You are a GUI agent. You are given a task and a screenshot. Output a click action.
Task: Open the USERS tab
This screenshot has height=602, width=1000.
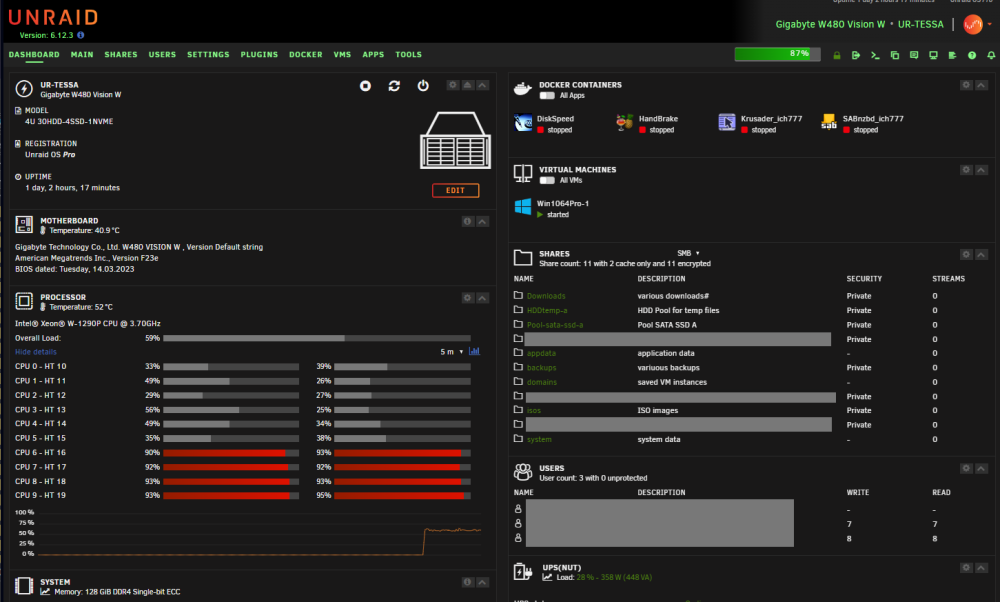pyautogui.click(x=162, y=55)
